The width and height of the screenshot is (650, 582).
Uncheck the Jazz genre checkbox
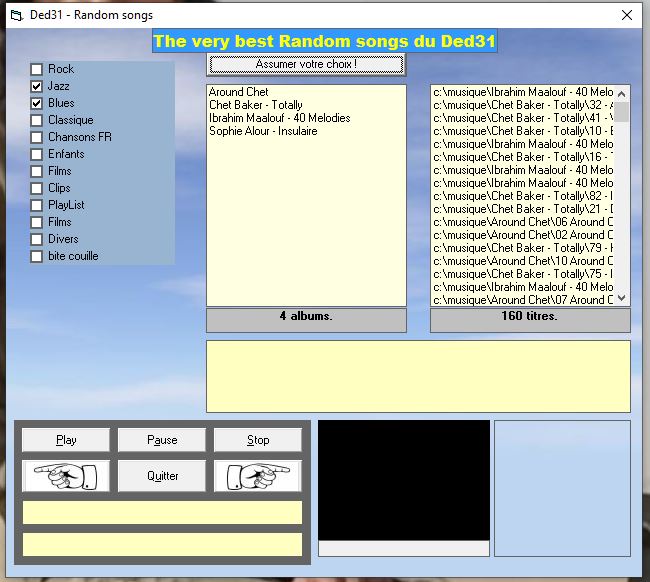37,87
